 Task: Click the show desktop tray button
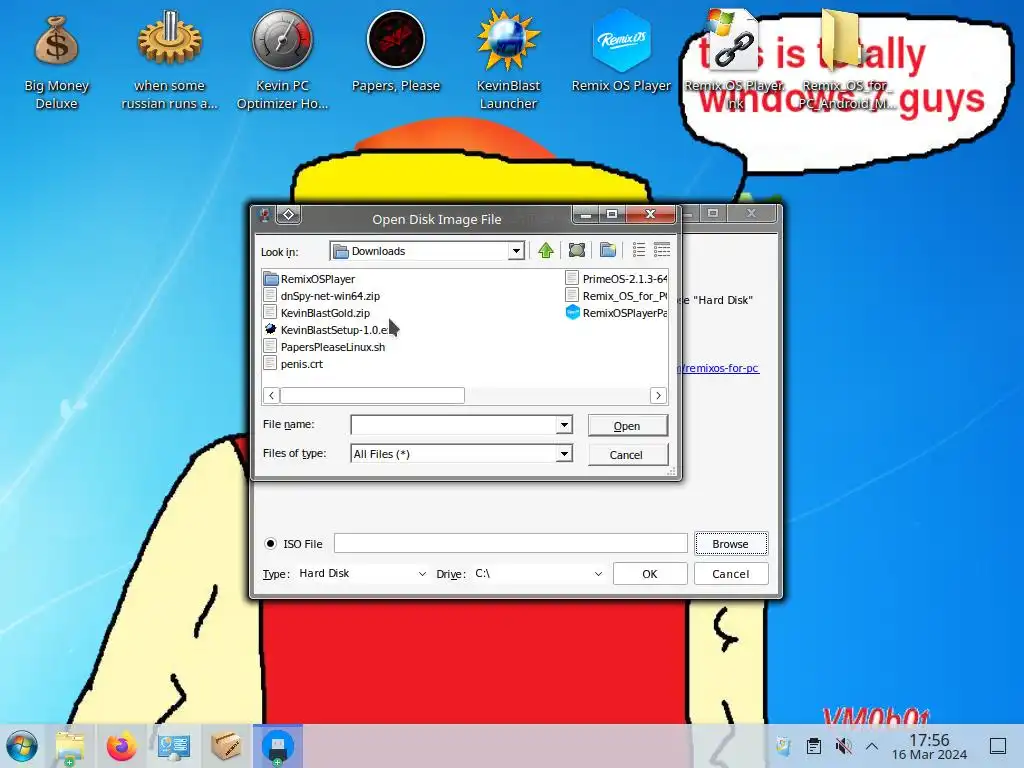tap(998, 746)
